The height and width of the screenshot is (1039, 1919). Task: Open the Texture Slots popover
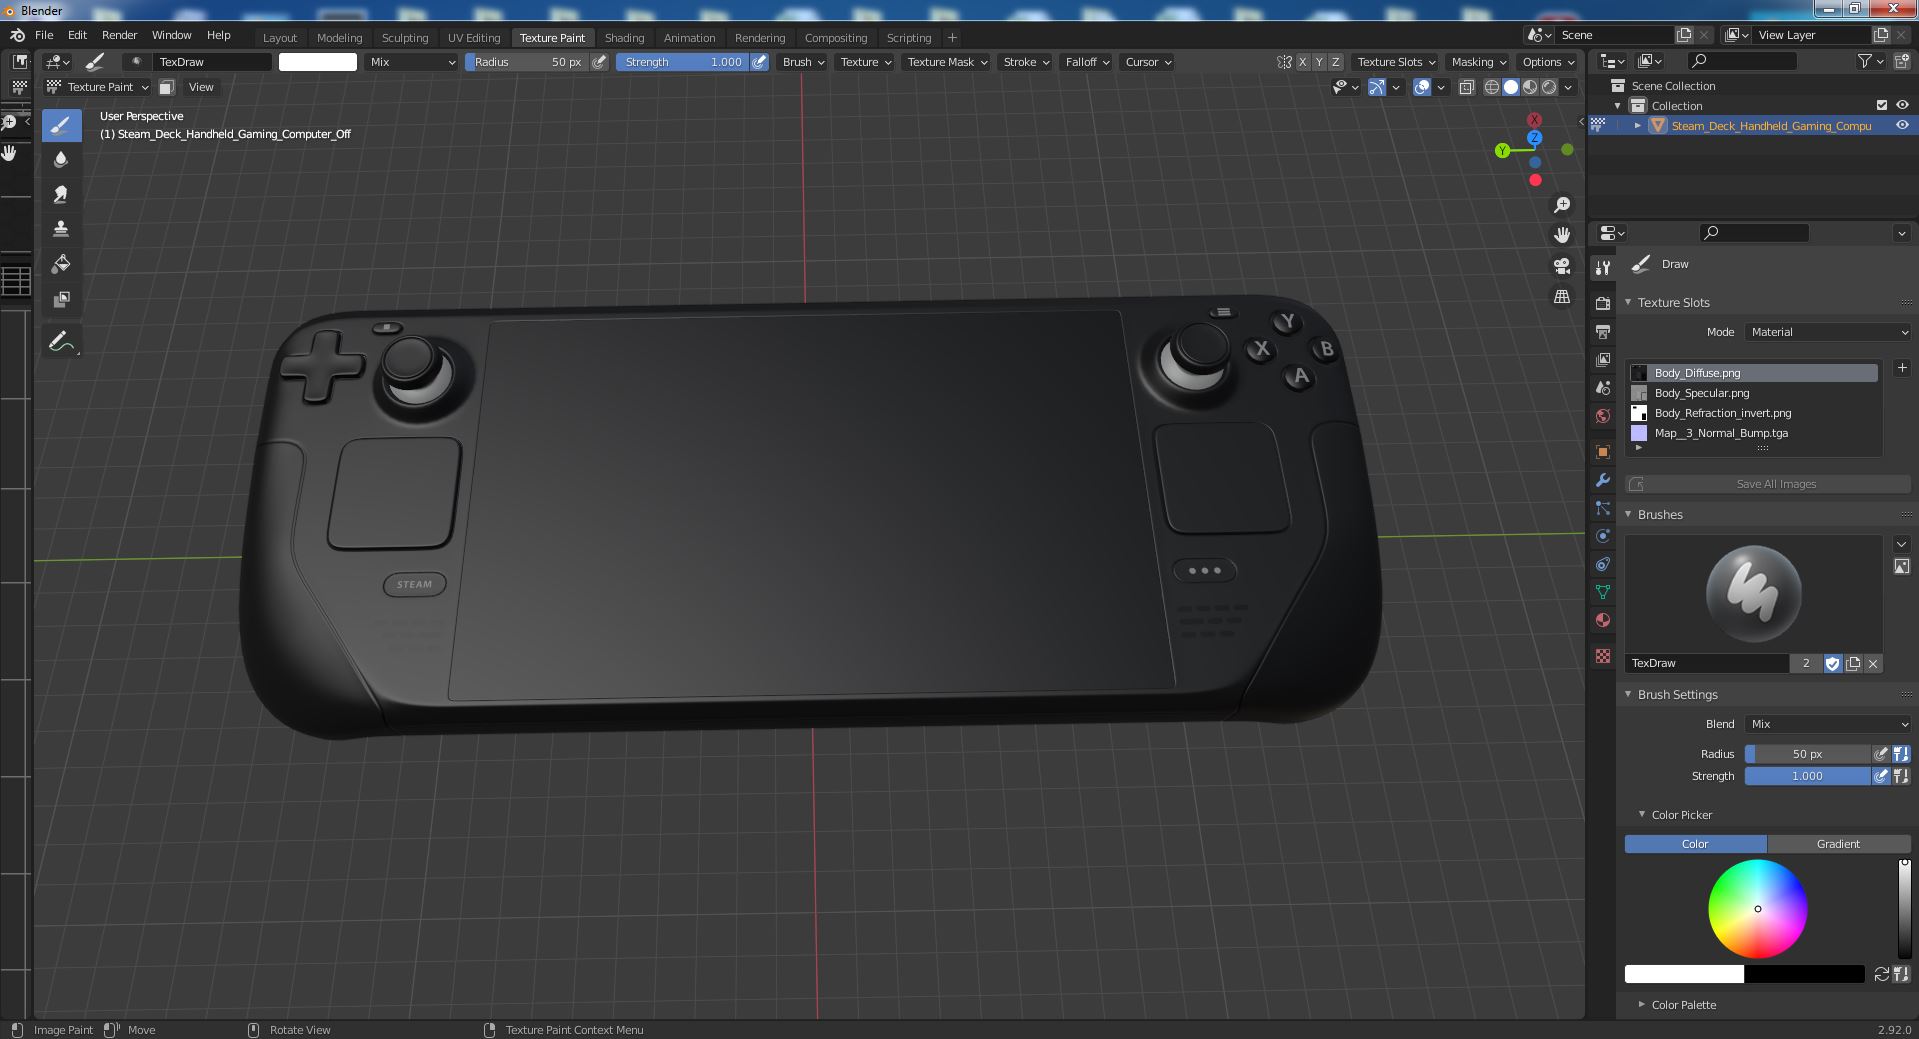[1396, 62]
